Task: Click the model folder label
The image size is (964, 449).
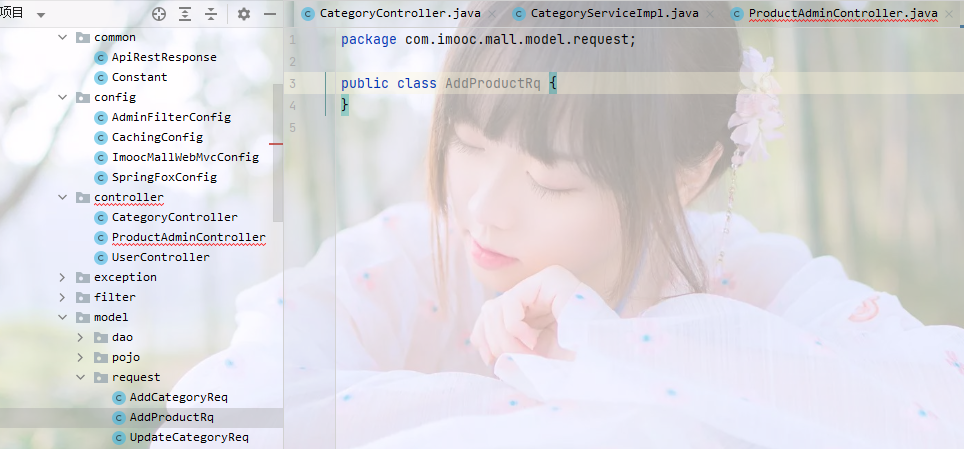Action: pos(111,317)
